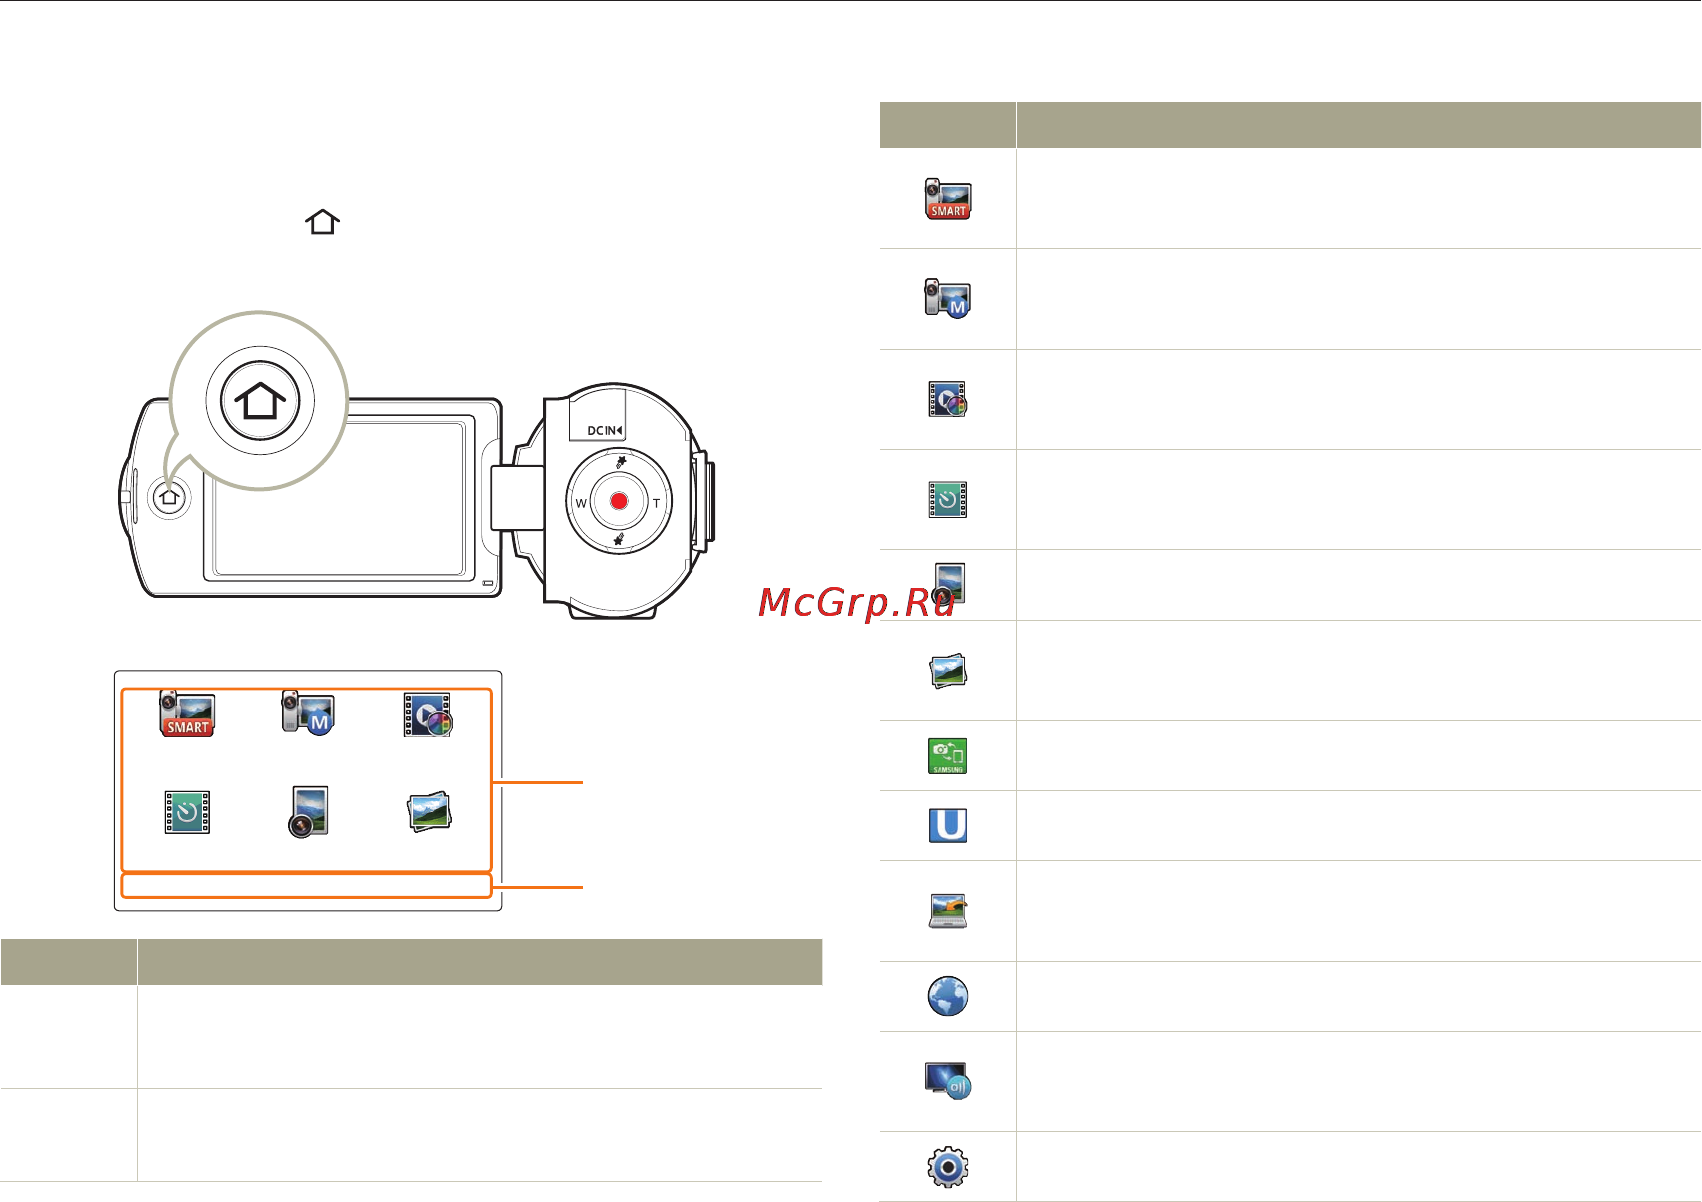Select the Manual mode camcorder icon in table
1702x1202 pixels.
(x=948, y=298)
